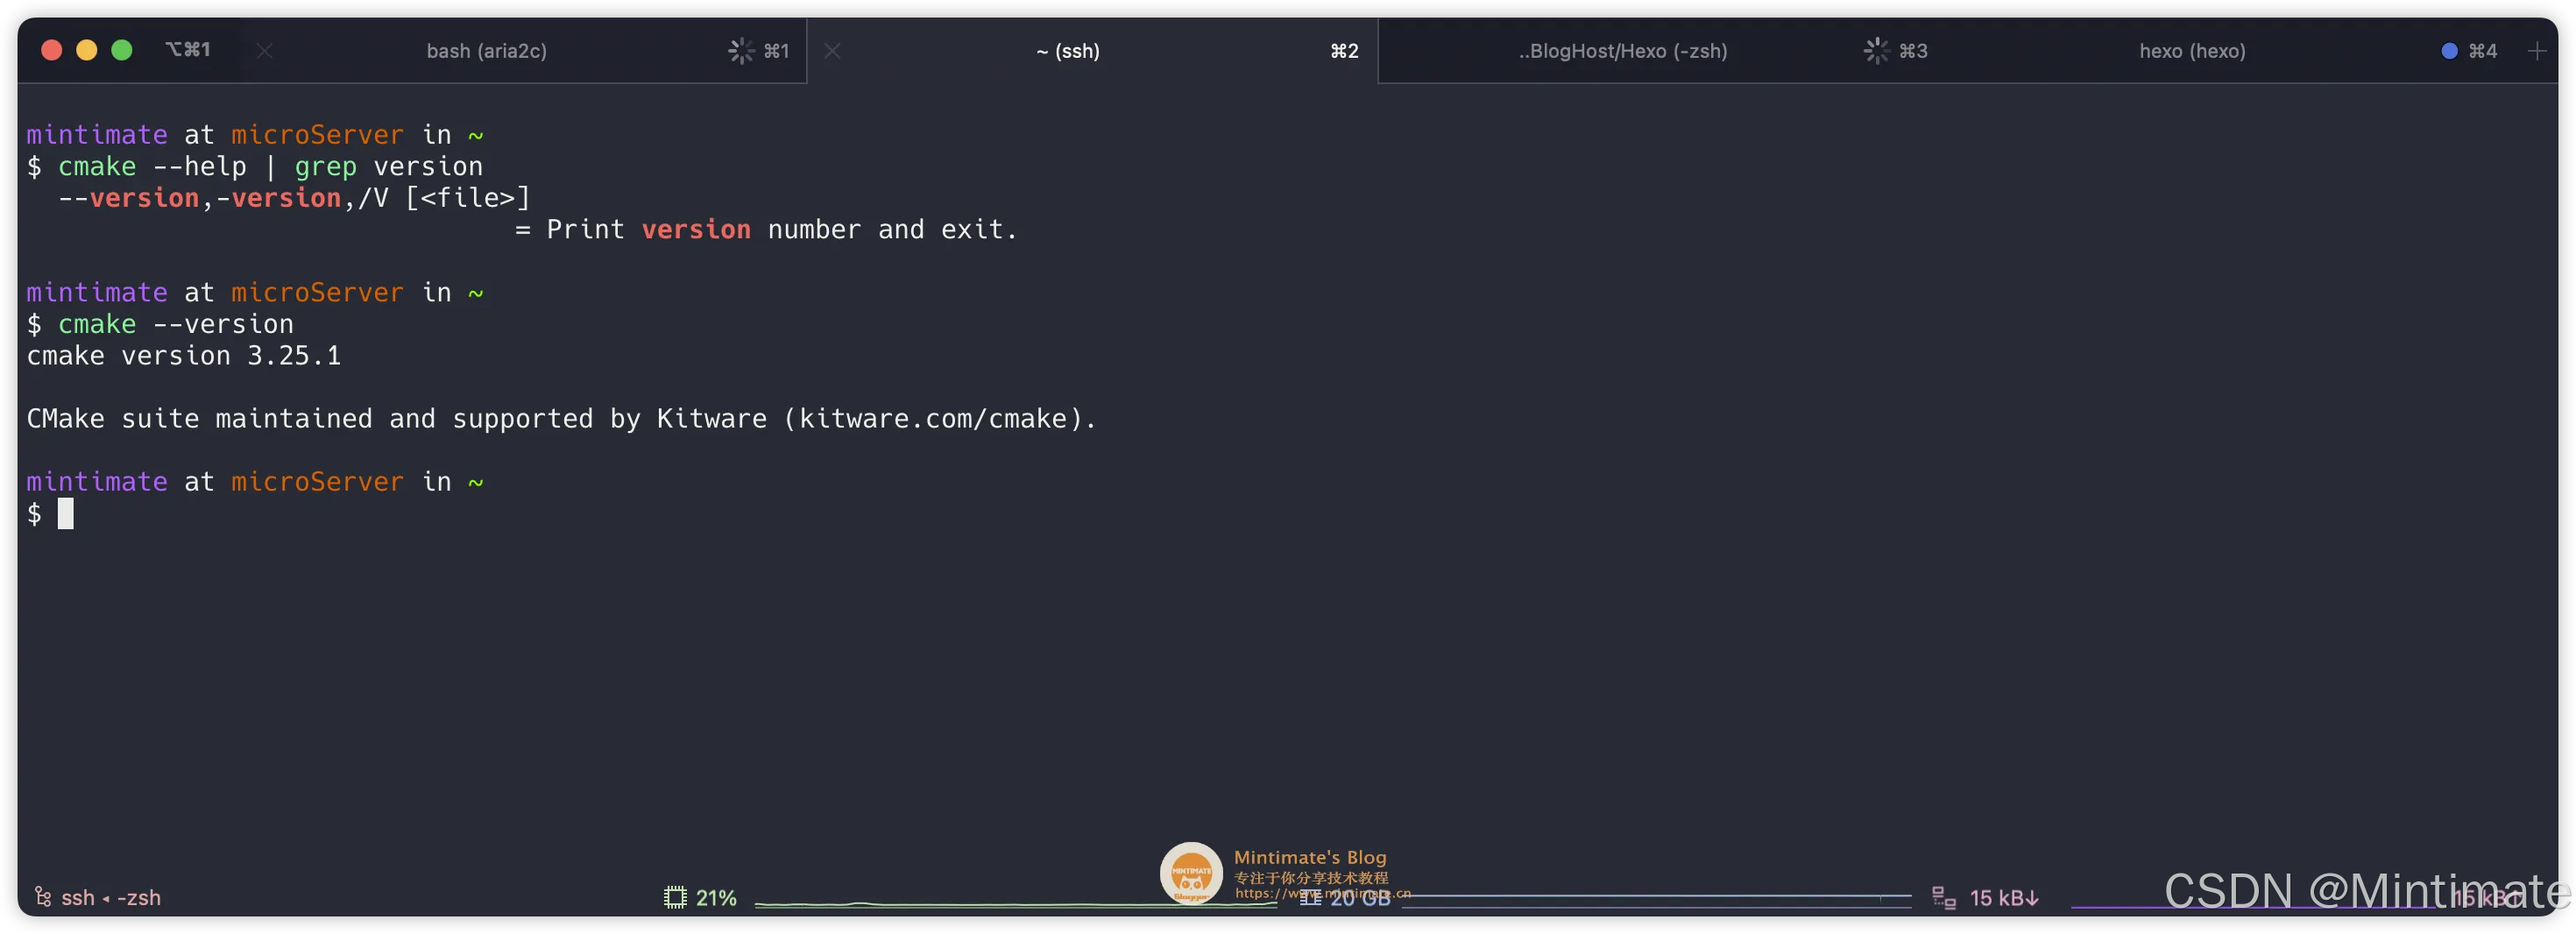Click the 'cmake version 3.25.1' output line
Image resolution: width=2576 pixels, height=934 pixels.
pyautogui.click(x=184, y=355)
